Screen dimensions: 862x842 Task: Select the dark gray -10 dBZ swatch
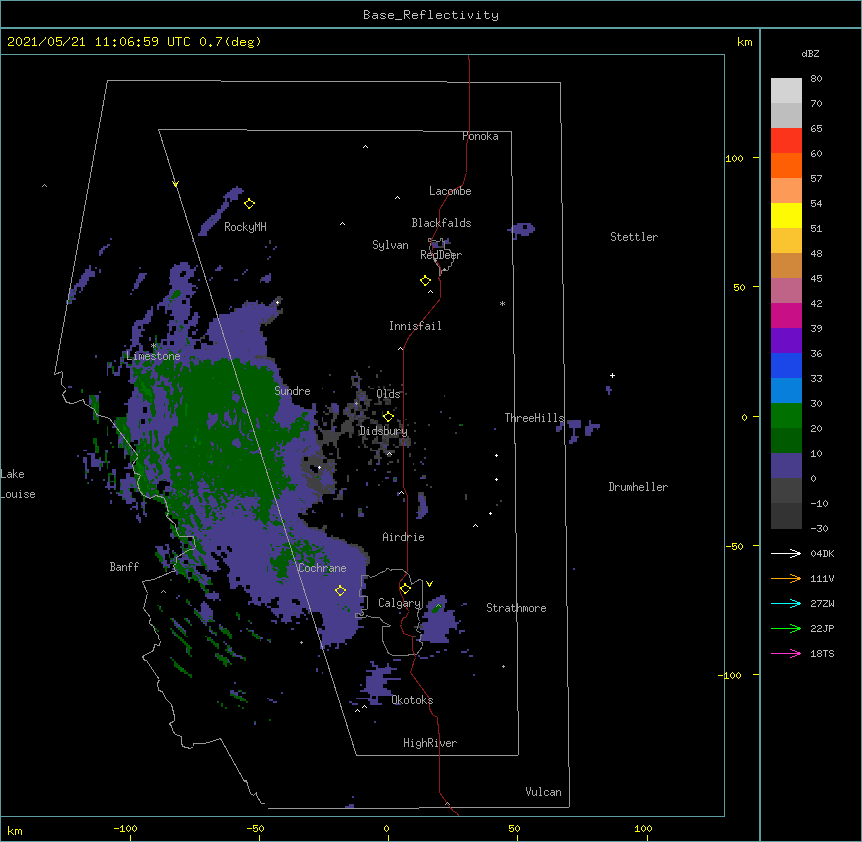pos(786,515)
